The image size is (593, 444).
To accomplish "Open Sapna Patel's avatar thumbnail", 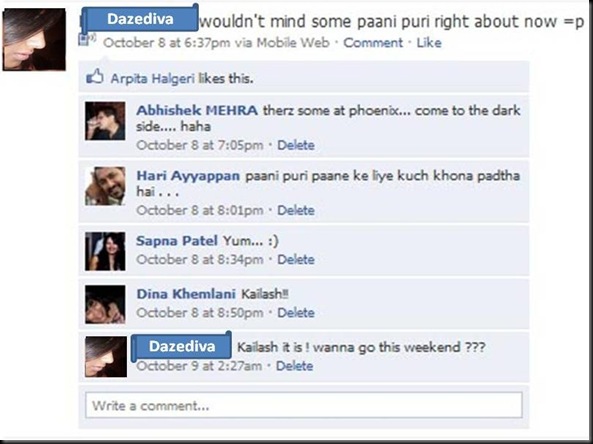I will 105,251.
